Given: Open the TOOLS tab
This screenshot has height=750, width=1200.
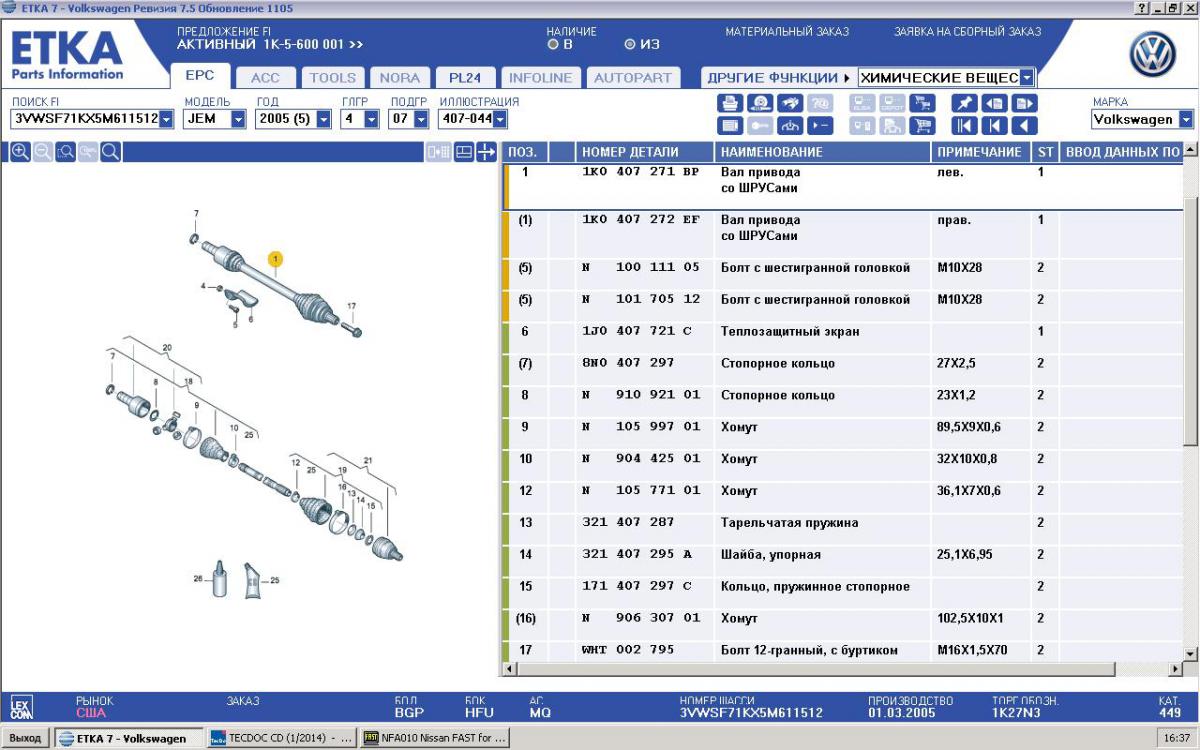Looking at the screenshot, I should (333, 77).
